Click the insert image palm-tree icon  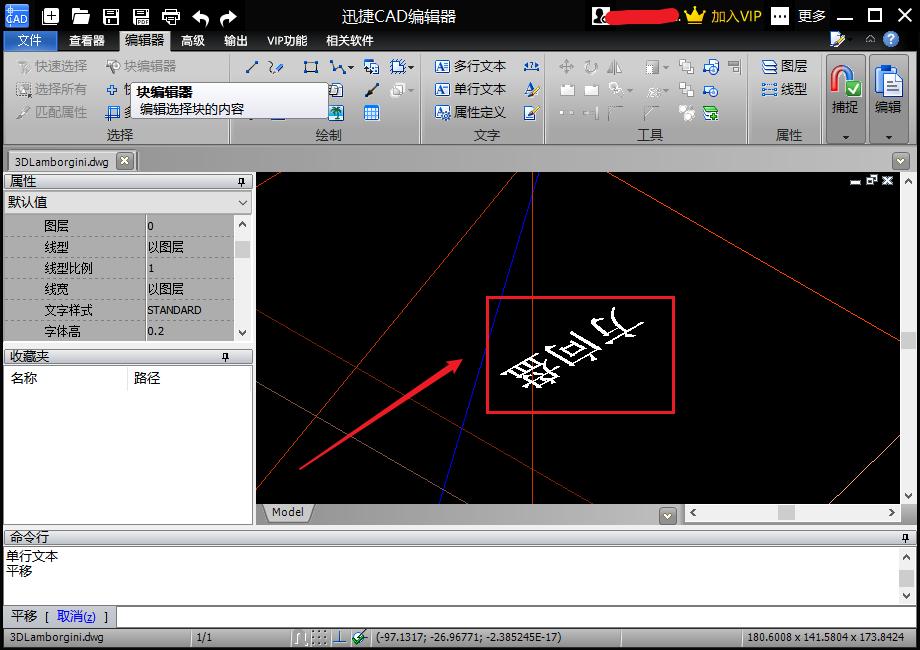336,113
